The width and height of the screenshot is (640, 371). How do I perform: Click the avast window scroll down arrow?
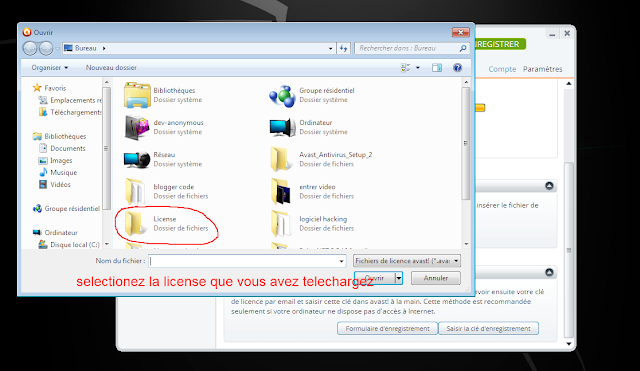coord(569,344)
